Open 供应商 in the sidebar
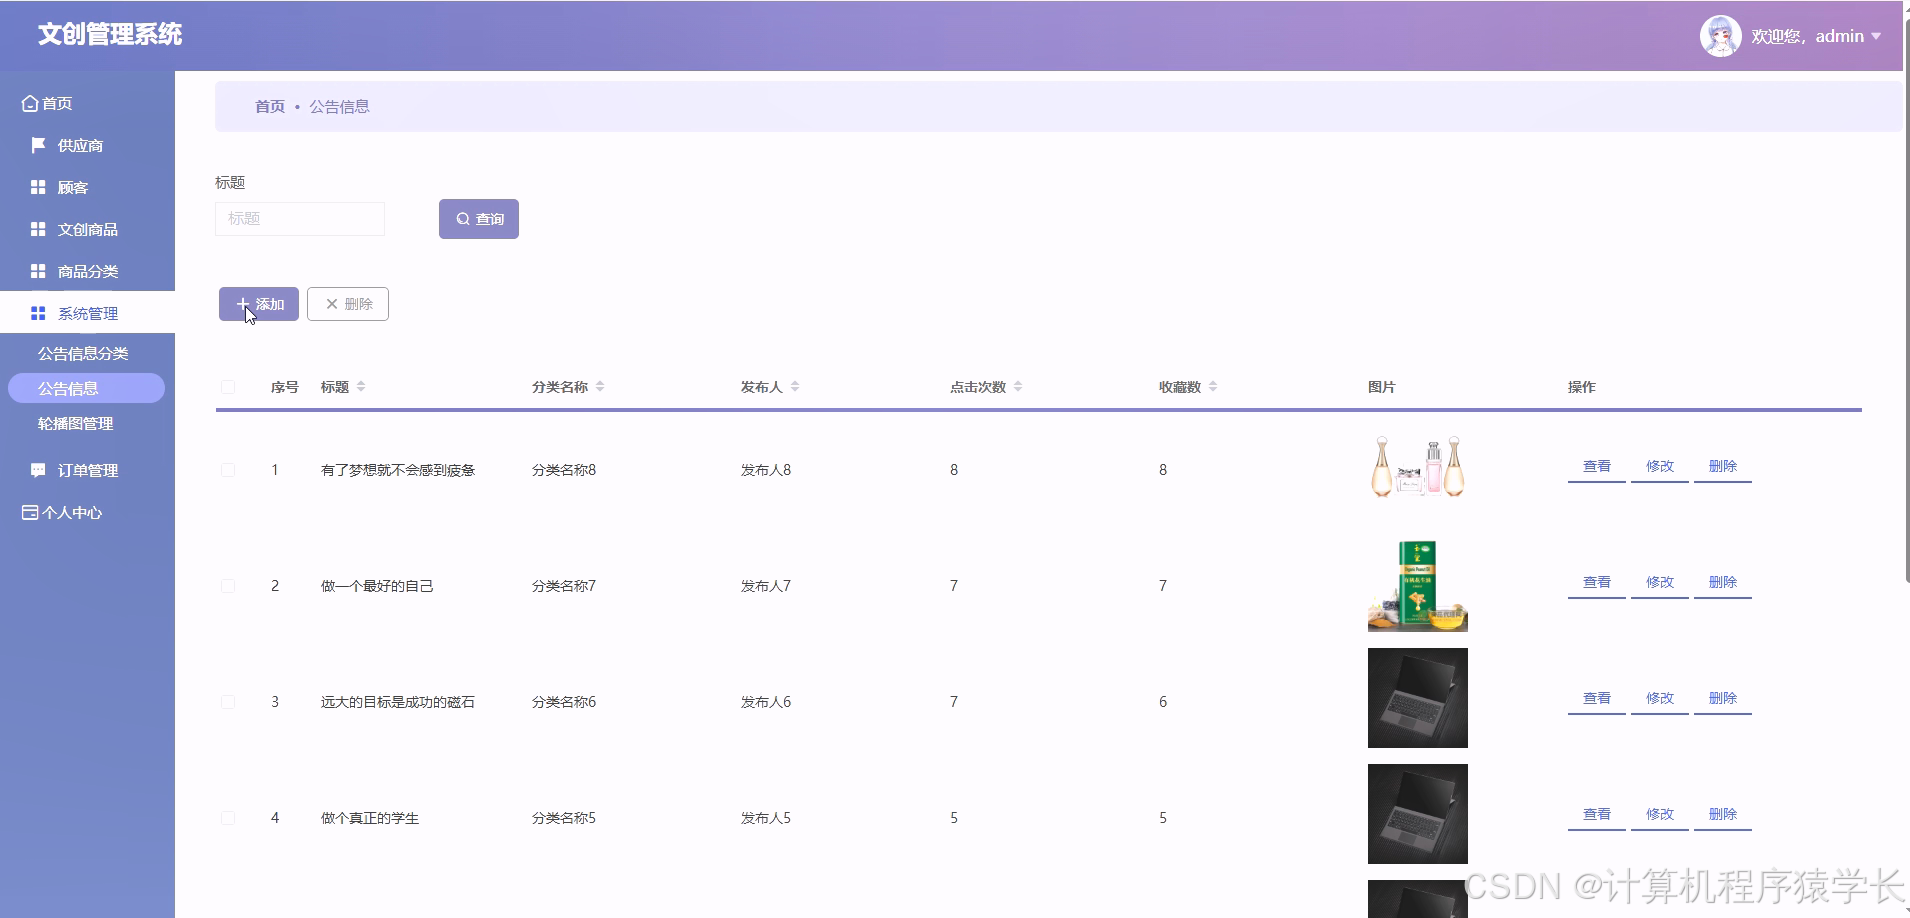The height and width of the screenshot is (918, 1910). (87, 145)
